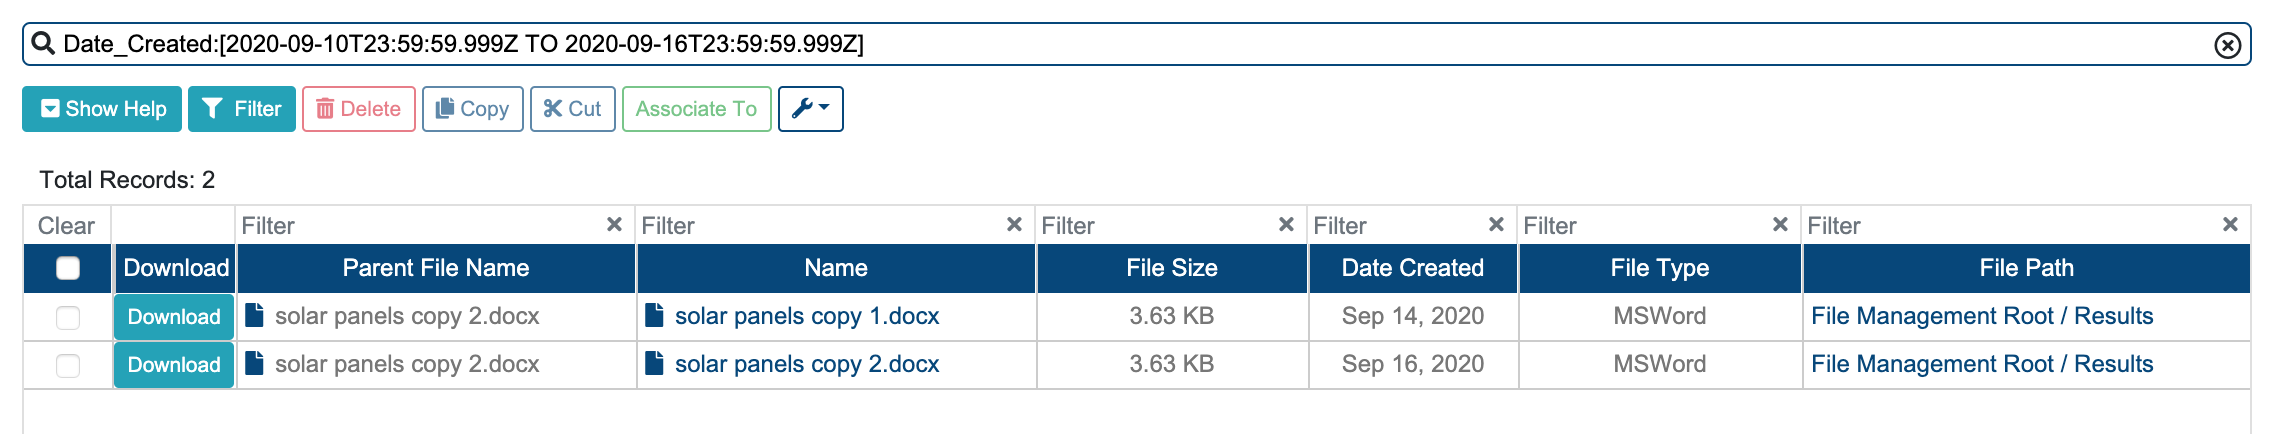Clear the File Type filter X
This screenshot has width=2272, height=434.
[x=1780, y=225]
